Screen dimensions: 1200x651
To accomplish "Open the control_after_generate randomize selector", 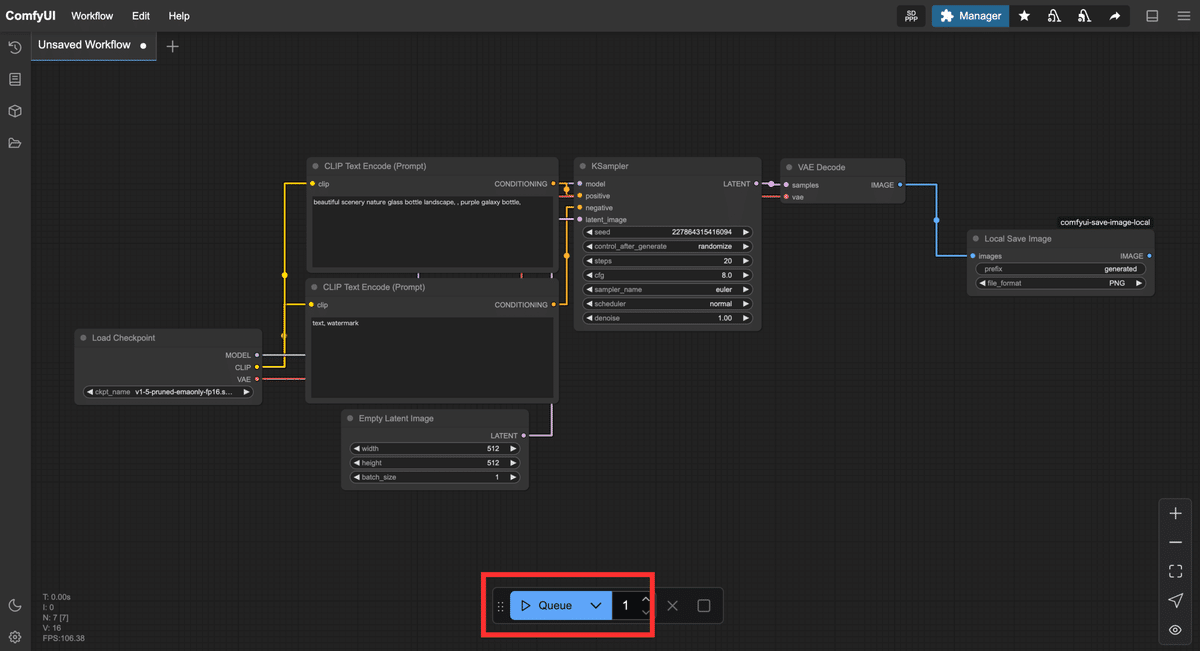I will tap(668, 246).
